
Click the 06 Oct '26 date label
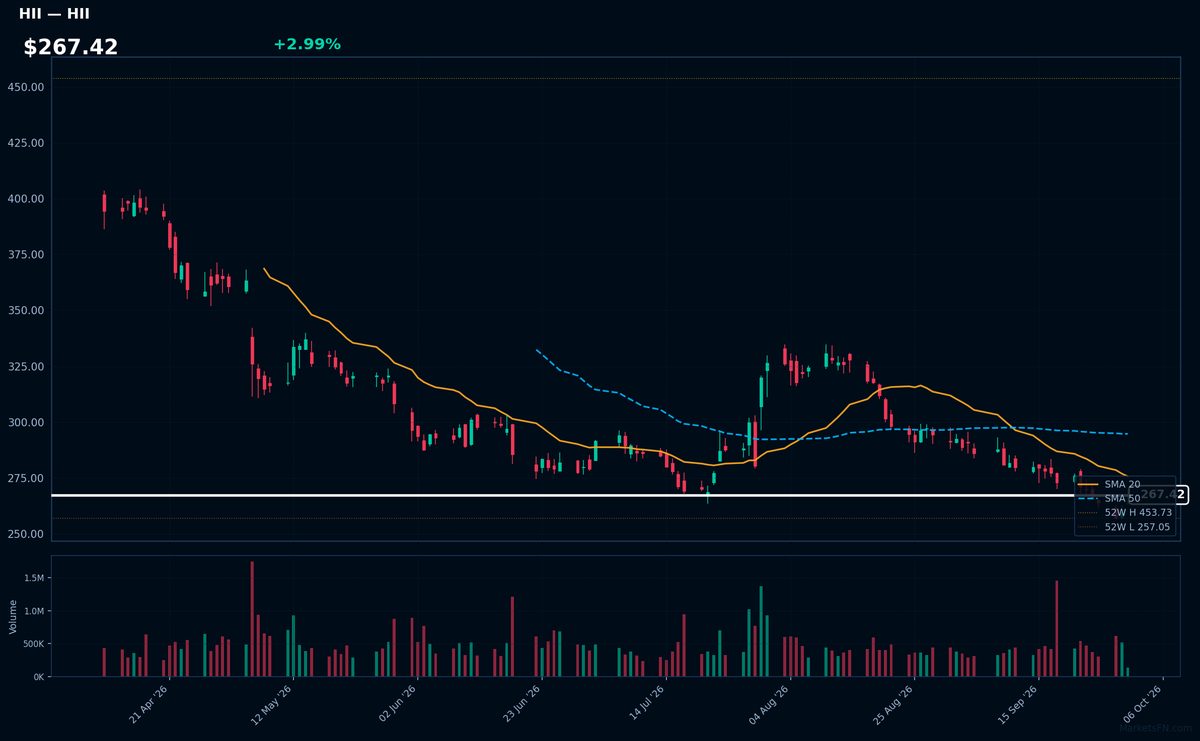pos(1142,703)
